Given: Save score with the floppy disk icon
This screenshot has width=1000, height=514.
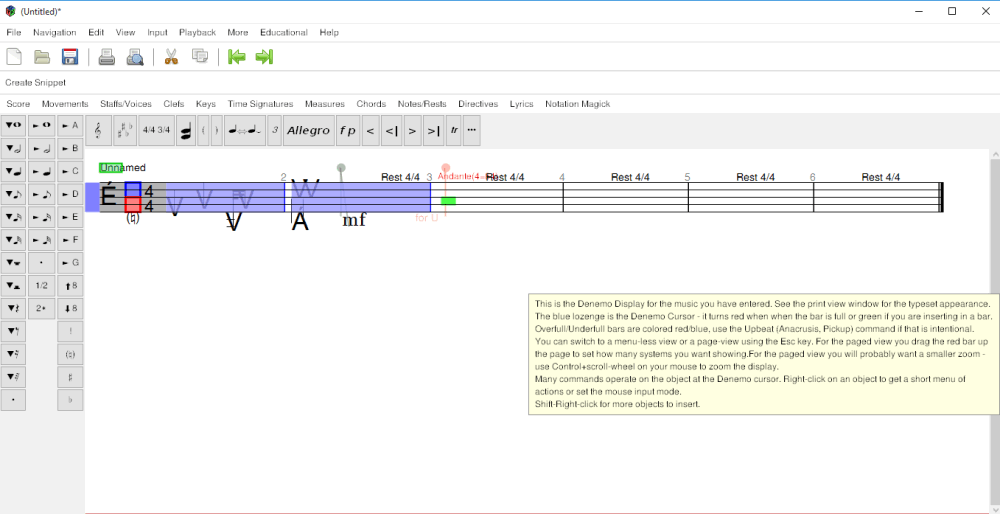Looking at the screenshot, I should point(70,57).
